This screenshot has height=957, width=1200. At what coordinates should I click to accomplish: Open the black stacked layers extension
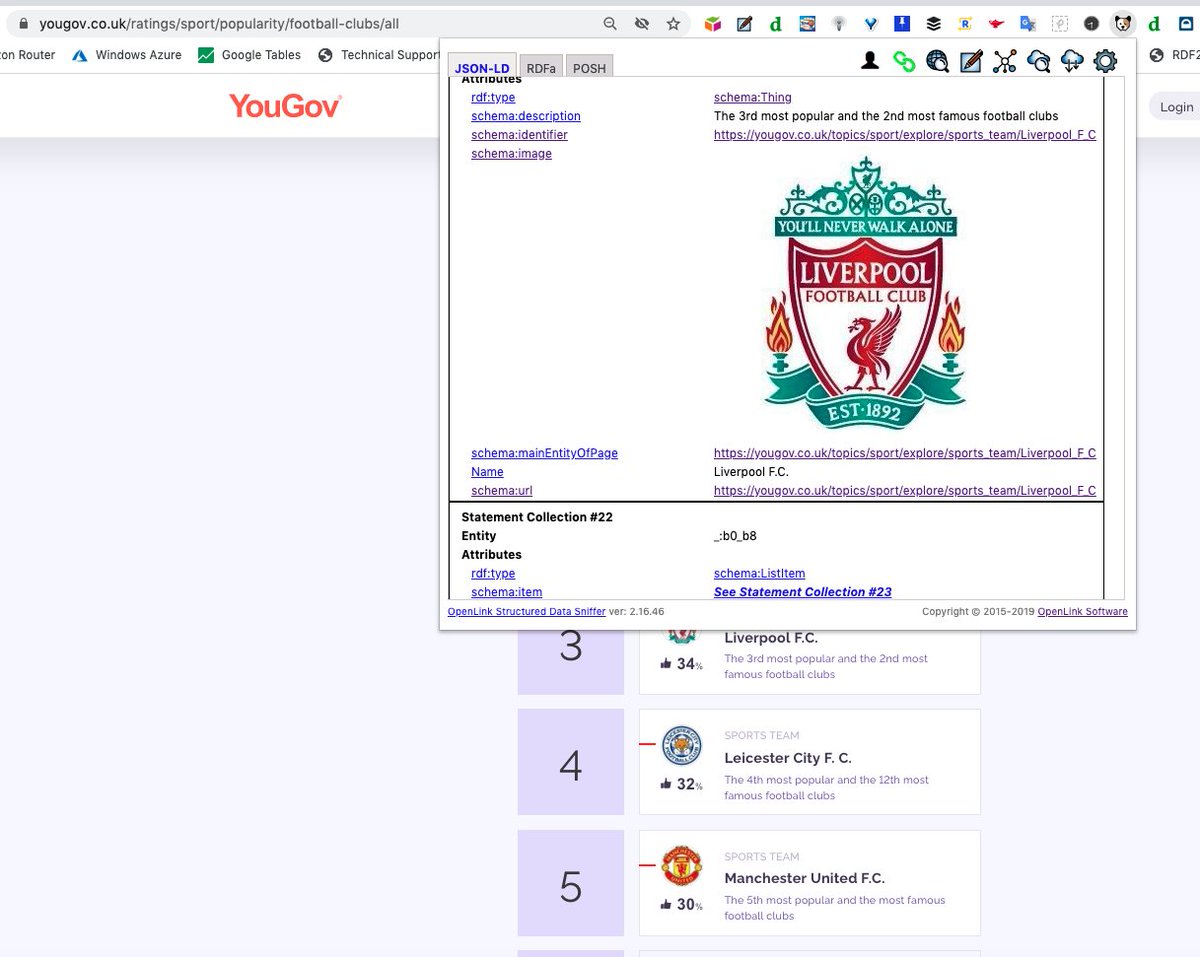(x=933, y=23)
